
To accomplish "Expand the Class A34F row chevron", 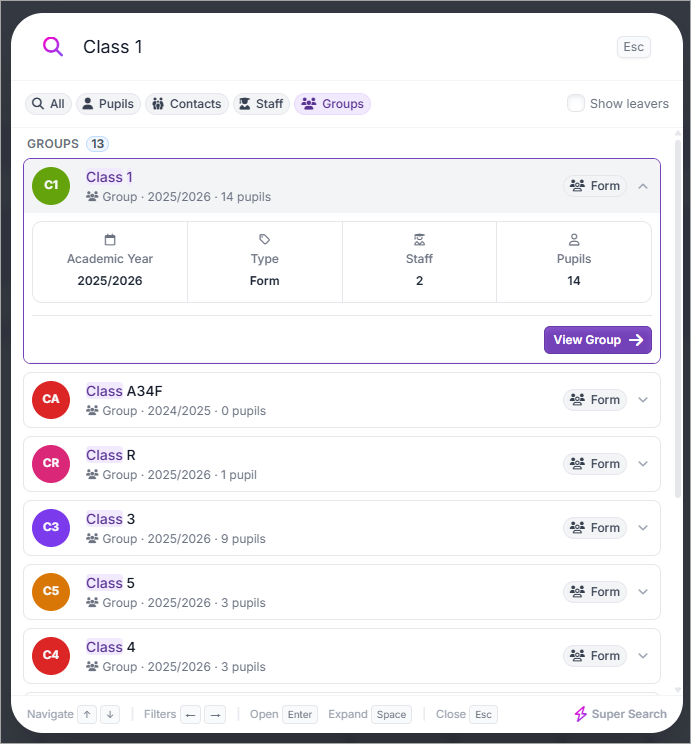I will (x=643, y=400).
